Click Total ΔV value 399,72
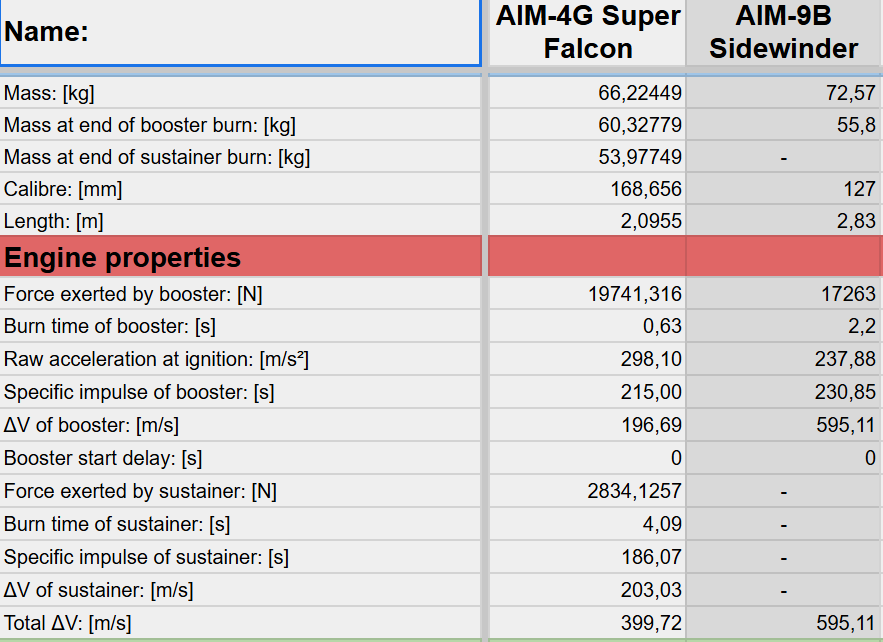The width and height of the screenshot is (883, 642). click(x=649, y=623)
